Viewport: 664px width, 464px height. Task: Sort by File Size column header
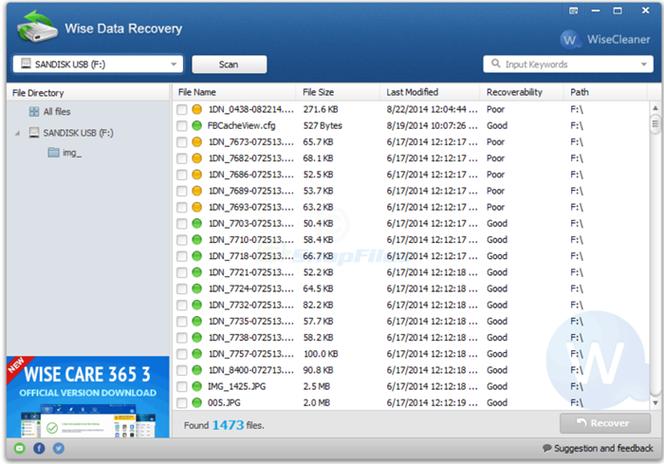[338, 92]
